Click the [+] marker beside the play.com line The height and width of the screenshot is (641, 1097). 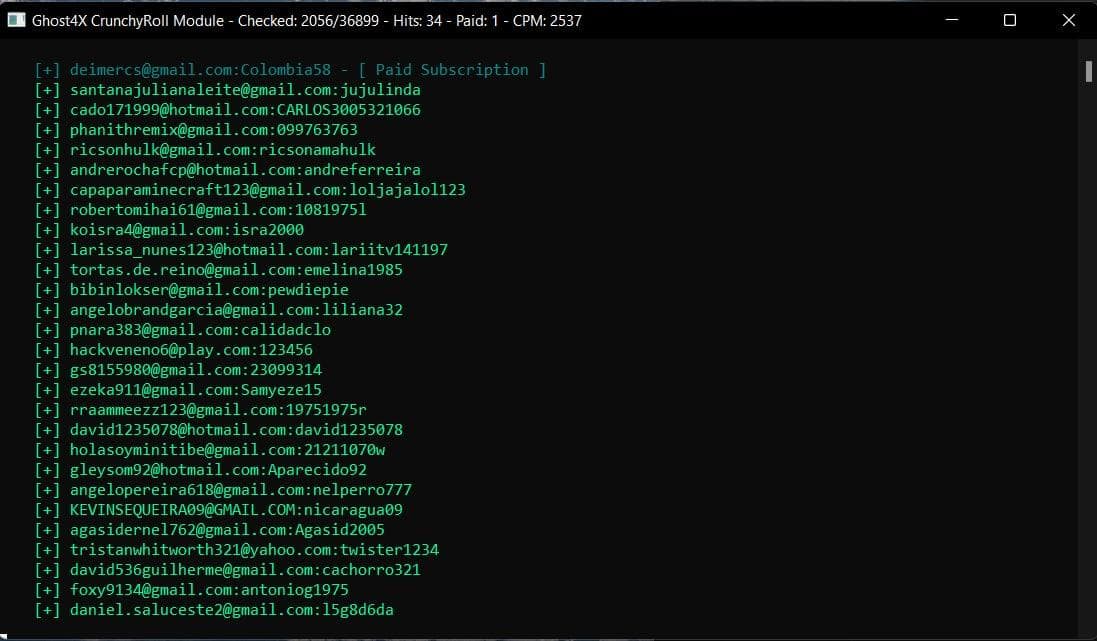pyautogui.click(x=47, y=350)
